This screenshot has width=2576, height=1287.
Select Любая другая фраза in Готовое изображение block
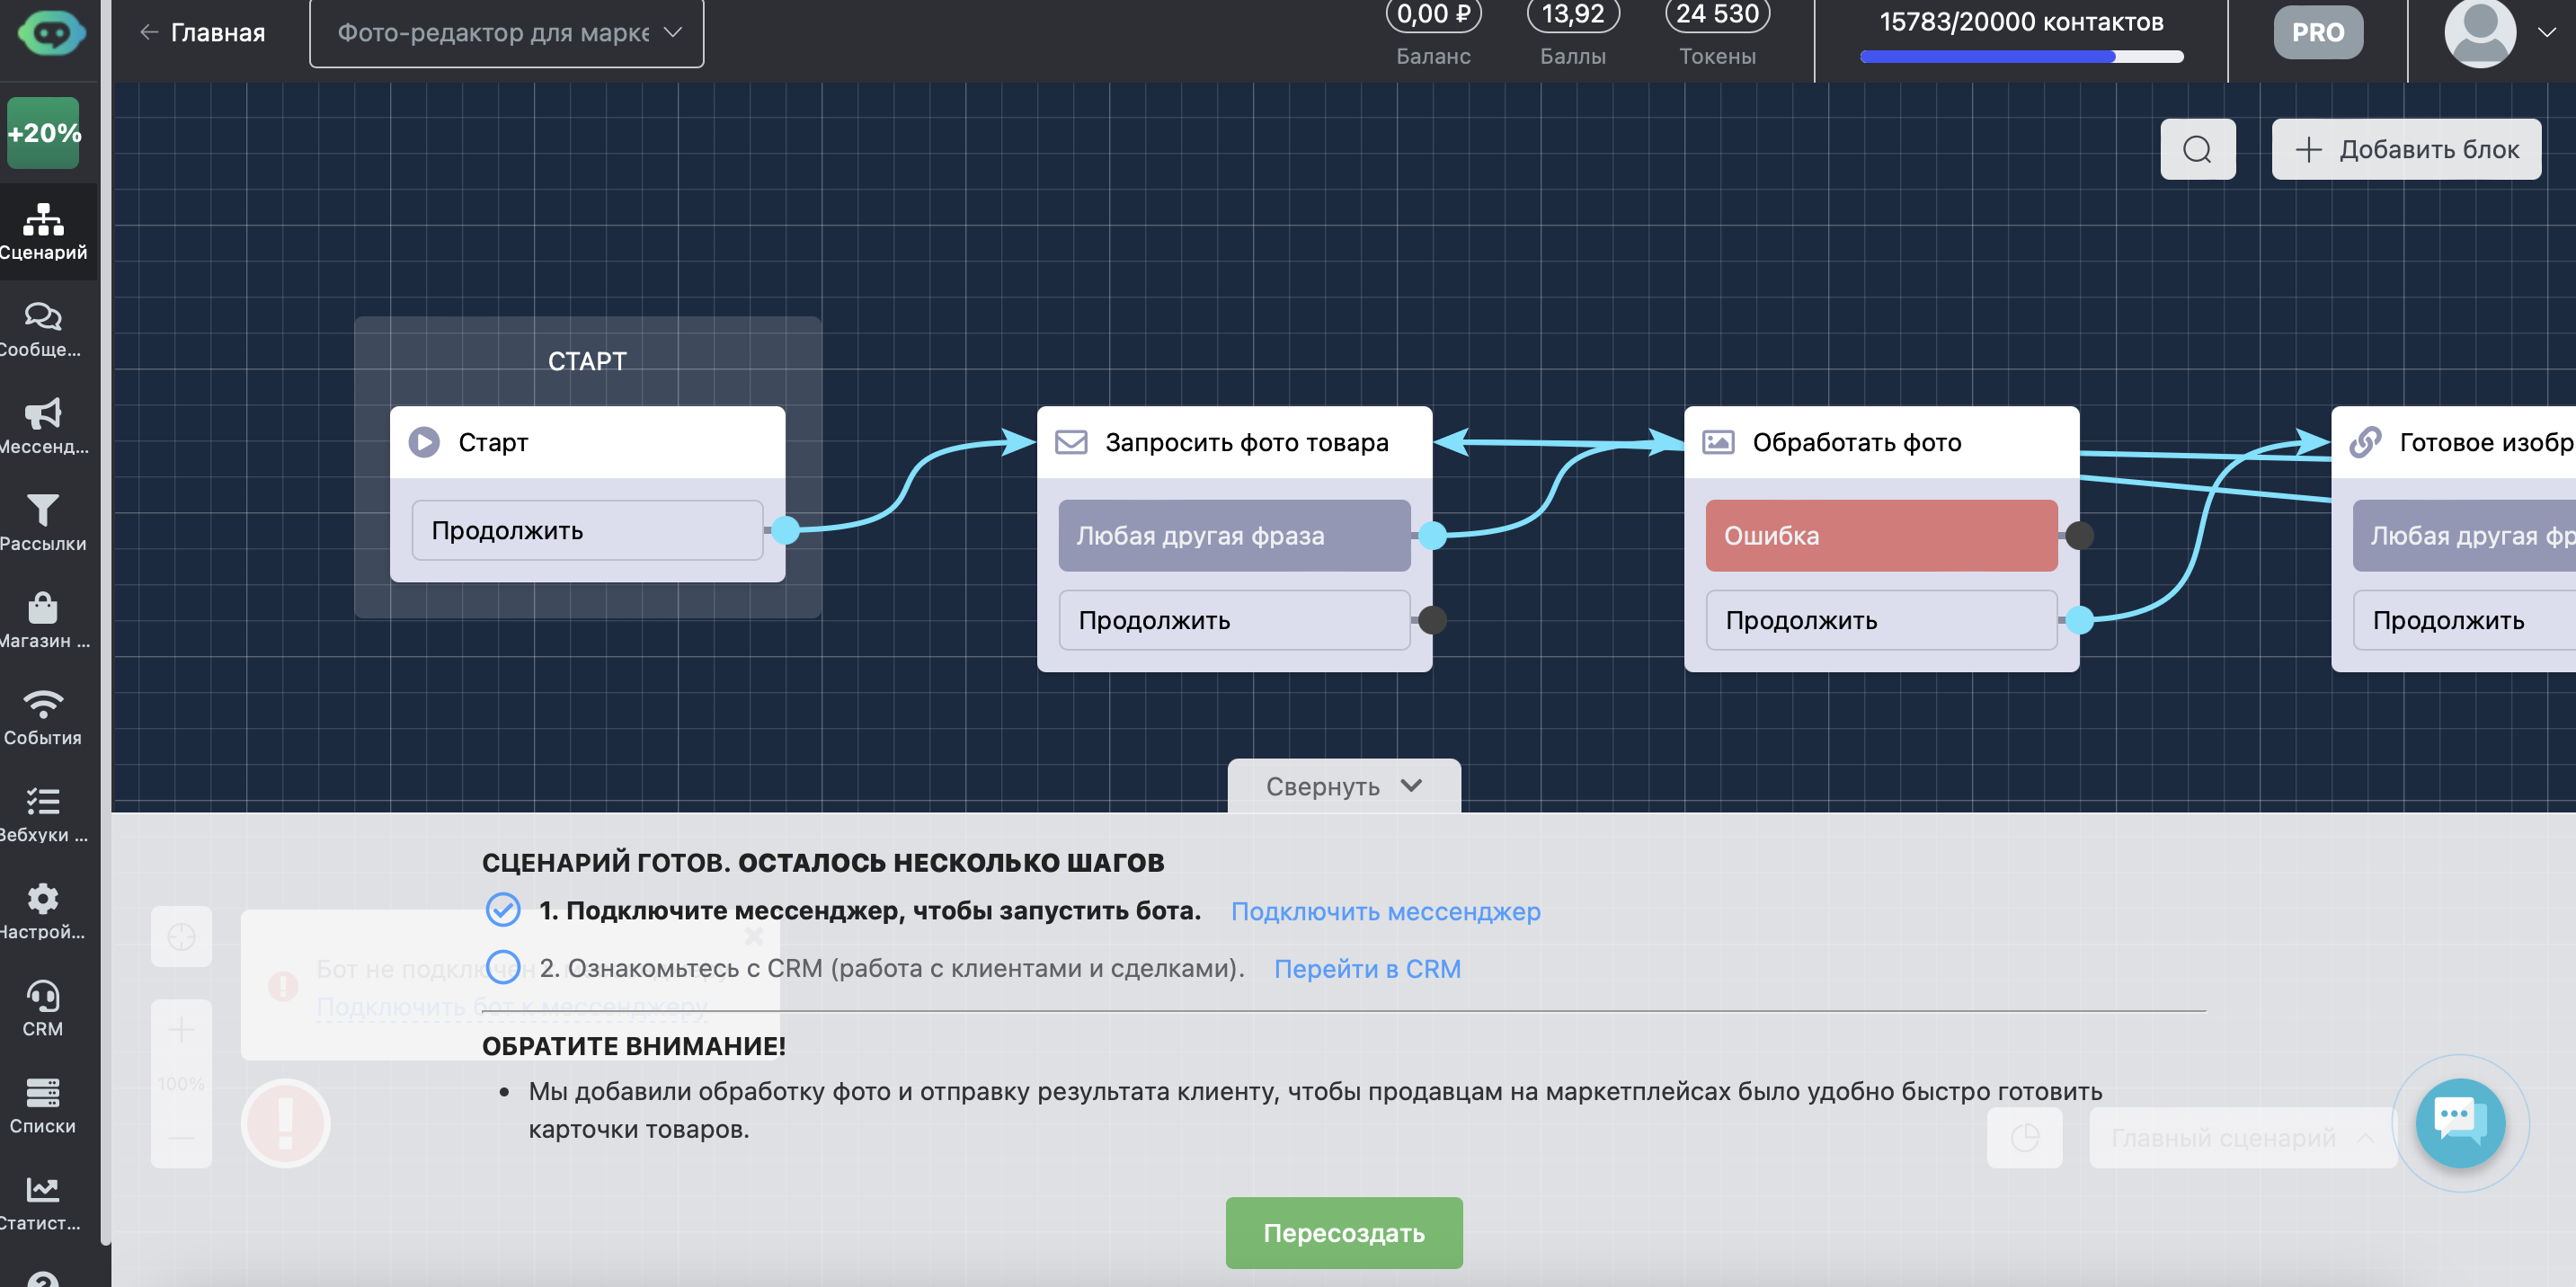coord(2464,536)
